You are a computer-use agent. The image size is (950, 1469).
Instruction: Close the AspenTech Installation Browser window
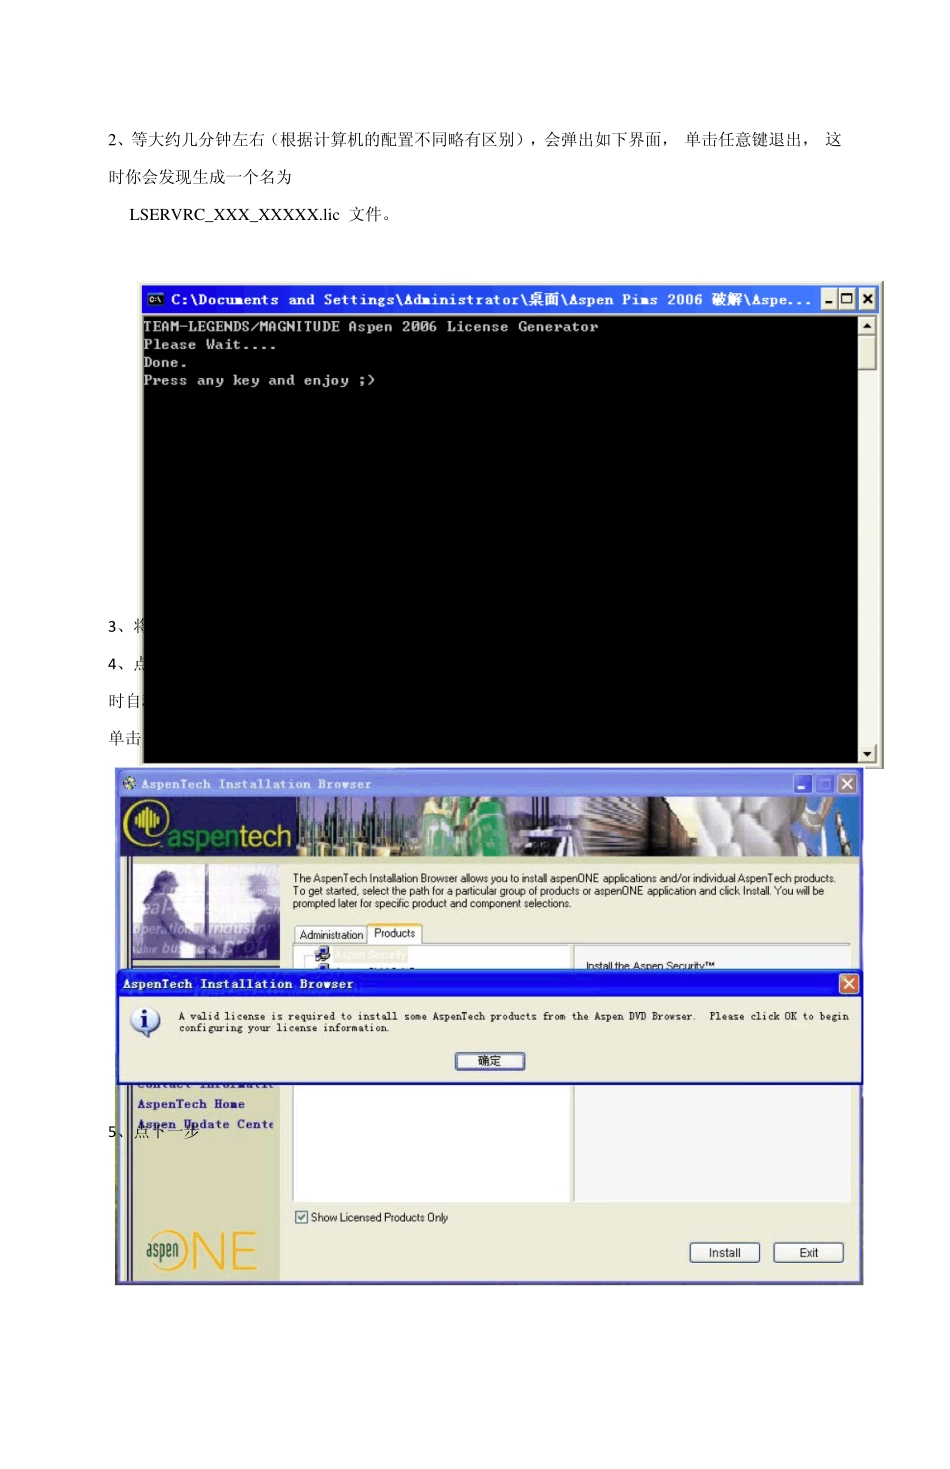tap(847, 784)
